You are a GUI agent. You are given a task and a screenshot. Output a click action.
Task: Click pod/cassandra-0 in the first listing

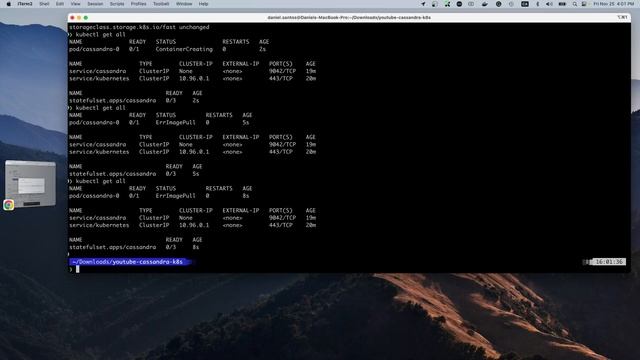point(94,49)
